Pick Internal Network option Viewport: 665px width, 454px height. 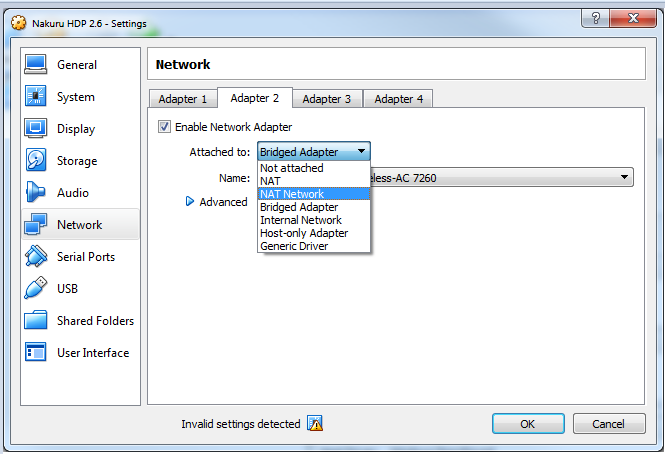tap(314, 220)
